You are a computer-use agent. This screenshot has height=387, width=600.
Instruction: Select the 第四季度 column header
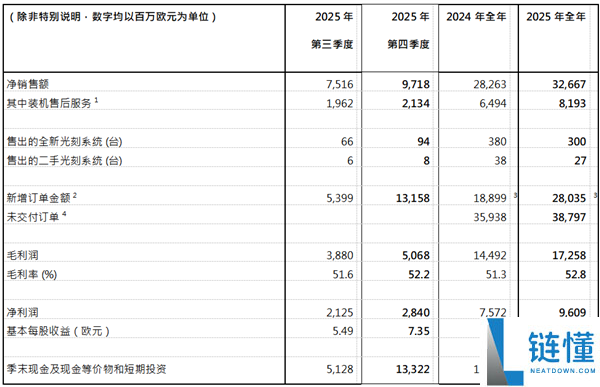point(408,44)
